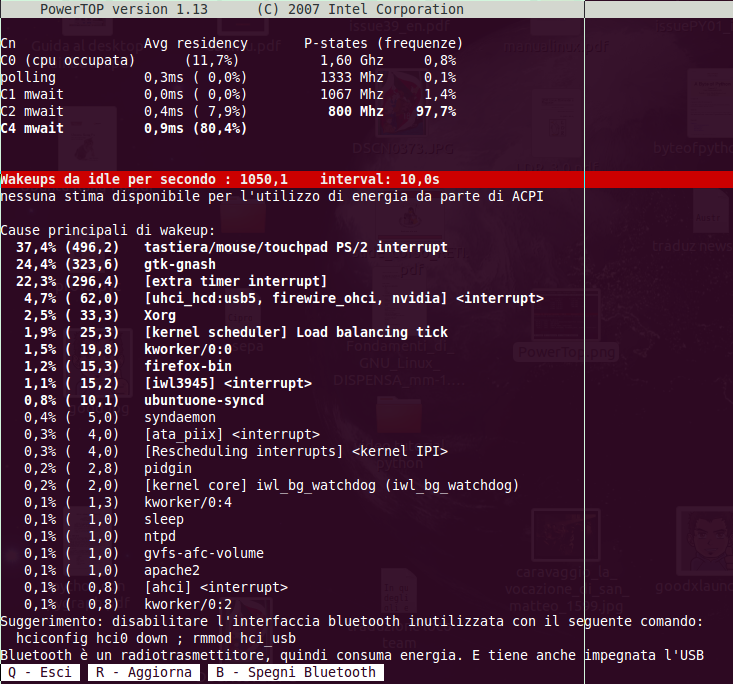Click the 'R - Aggiorna' key hint
Viewport: 733px width, 684px height.
pos(143,672)
